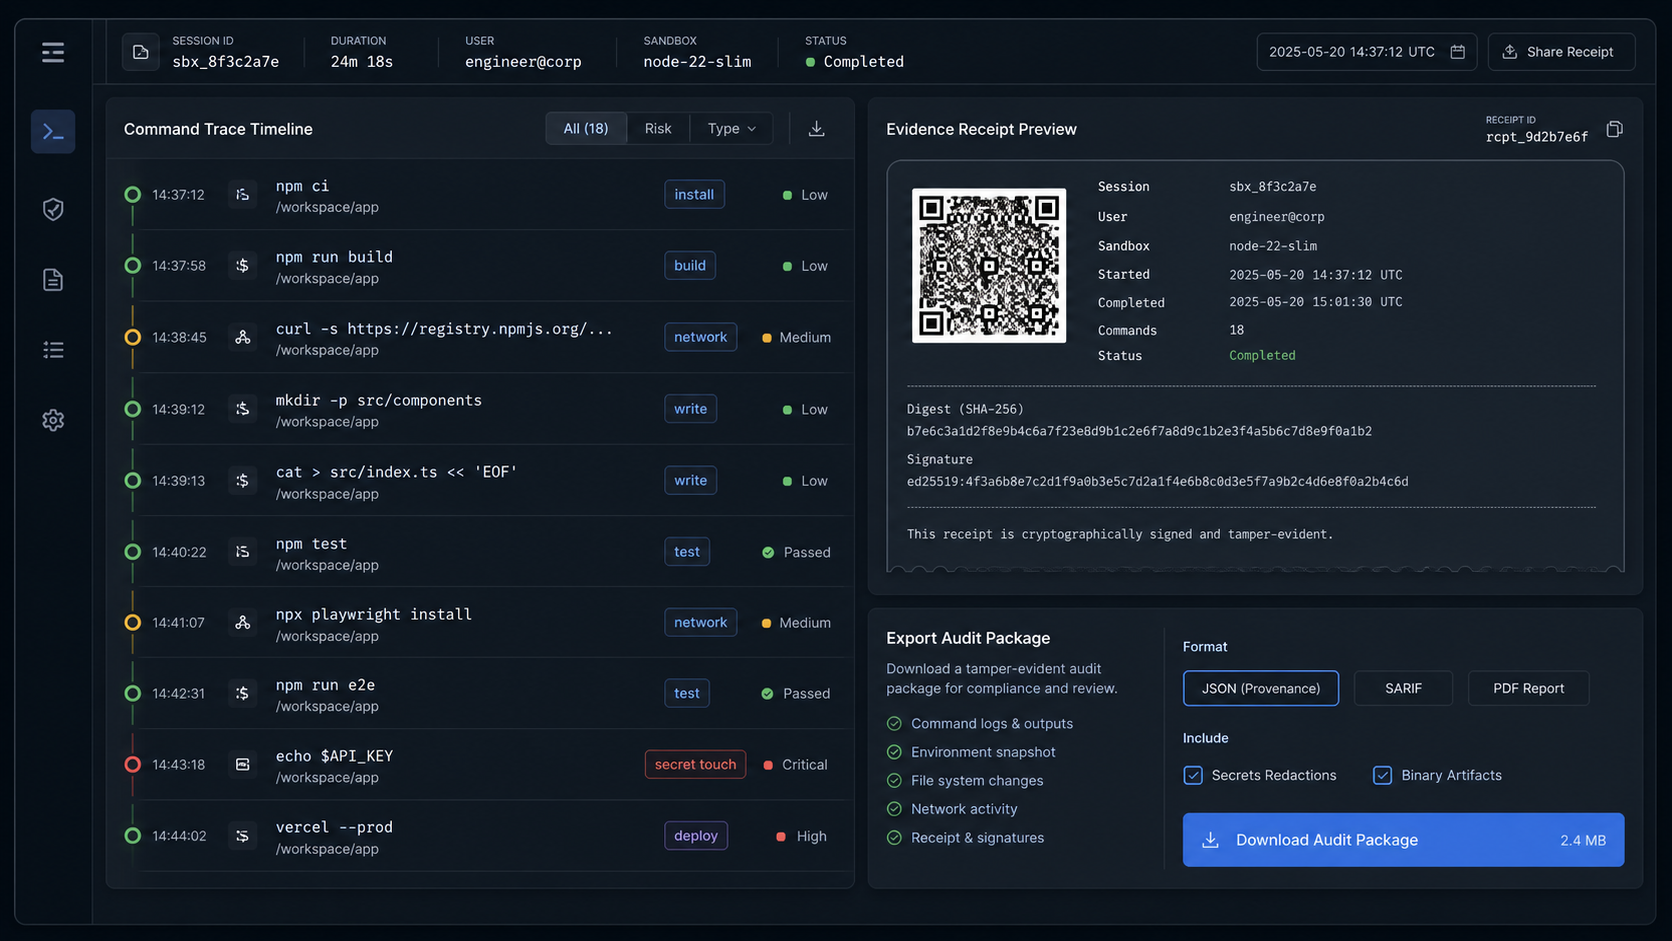1672x941 pixels.
Task: Open the list view sidebar icon
Action: 53,349
